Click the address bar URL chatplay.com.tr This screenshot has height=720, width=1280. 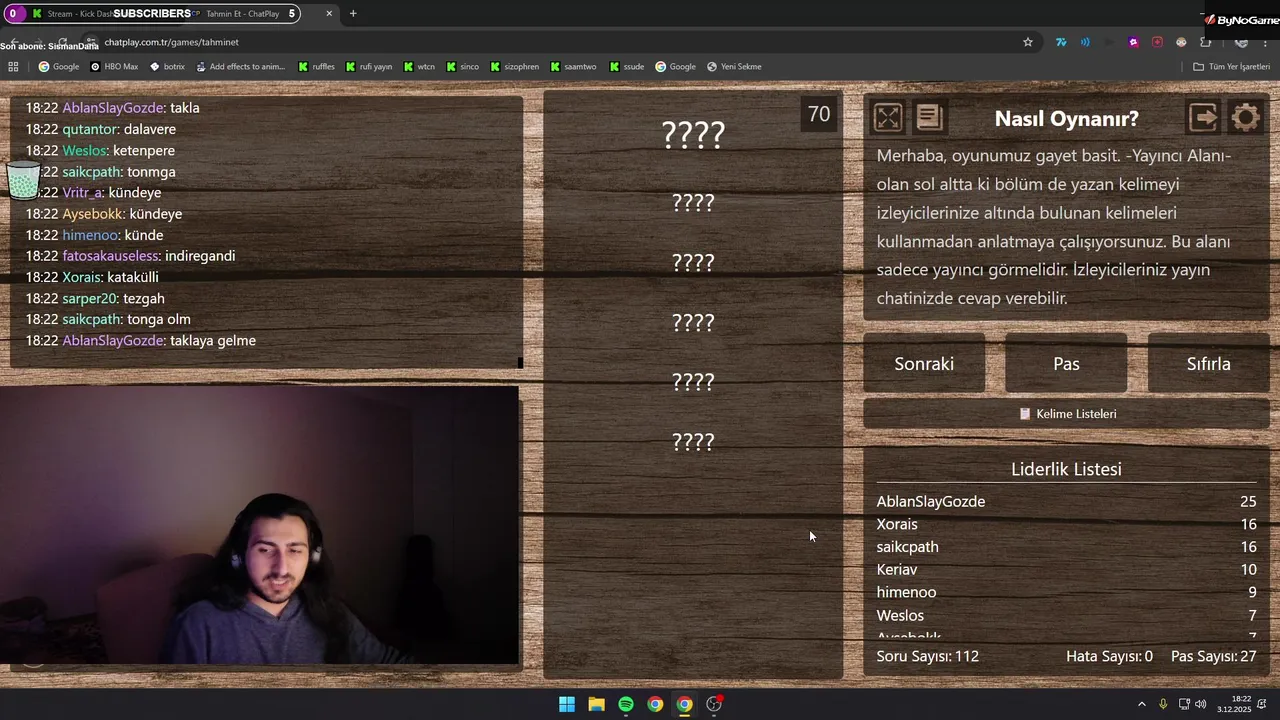point(171,42)
